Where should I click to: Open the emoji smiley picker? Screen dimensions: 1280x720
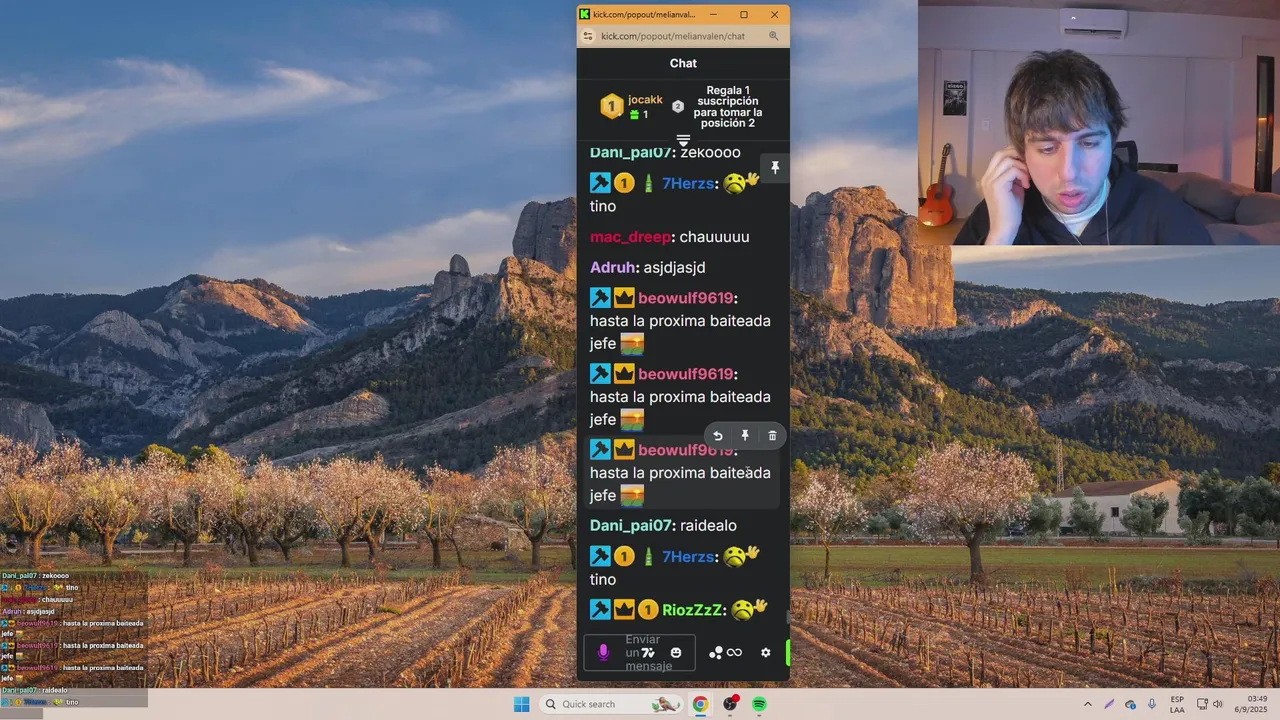(x=676, y=653)
